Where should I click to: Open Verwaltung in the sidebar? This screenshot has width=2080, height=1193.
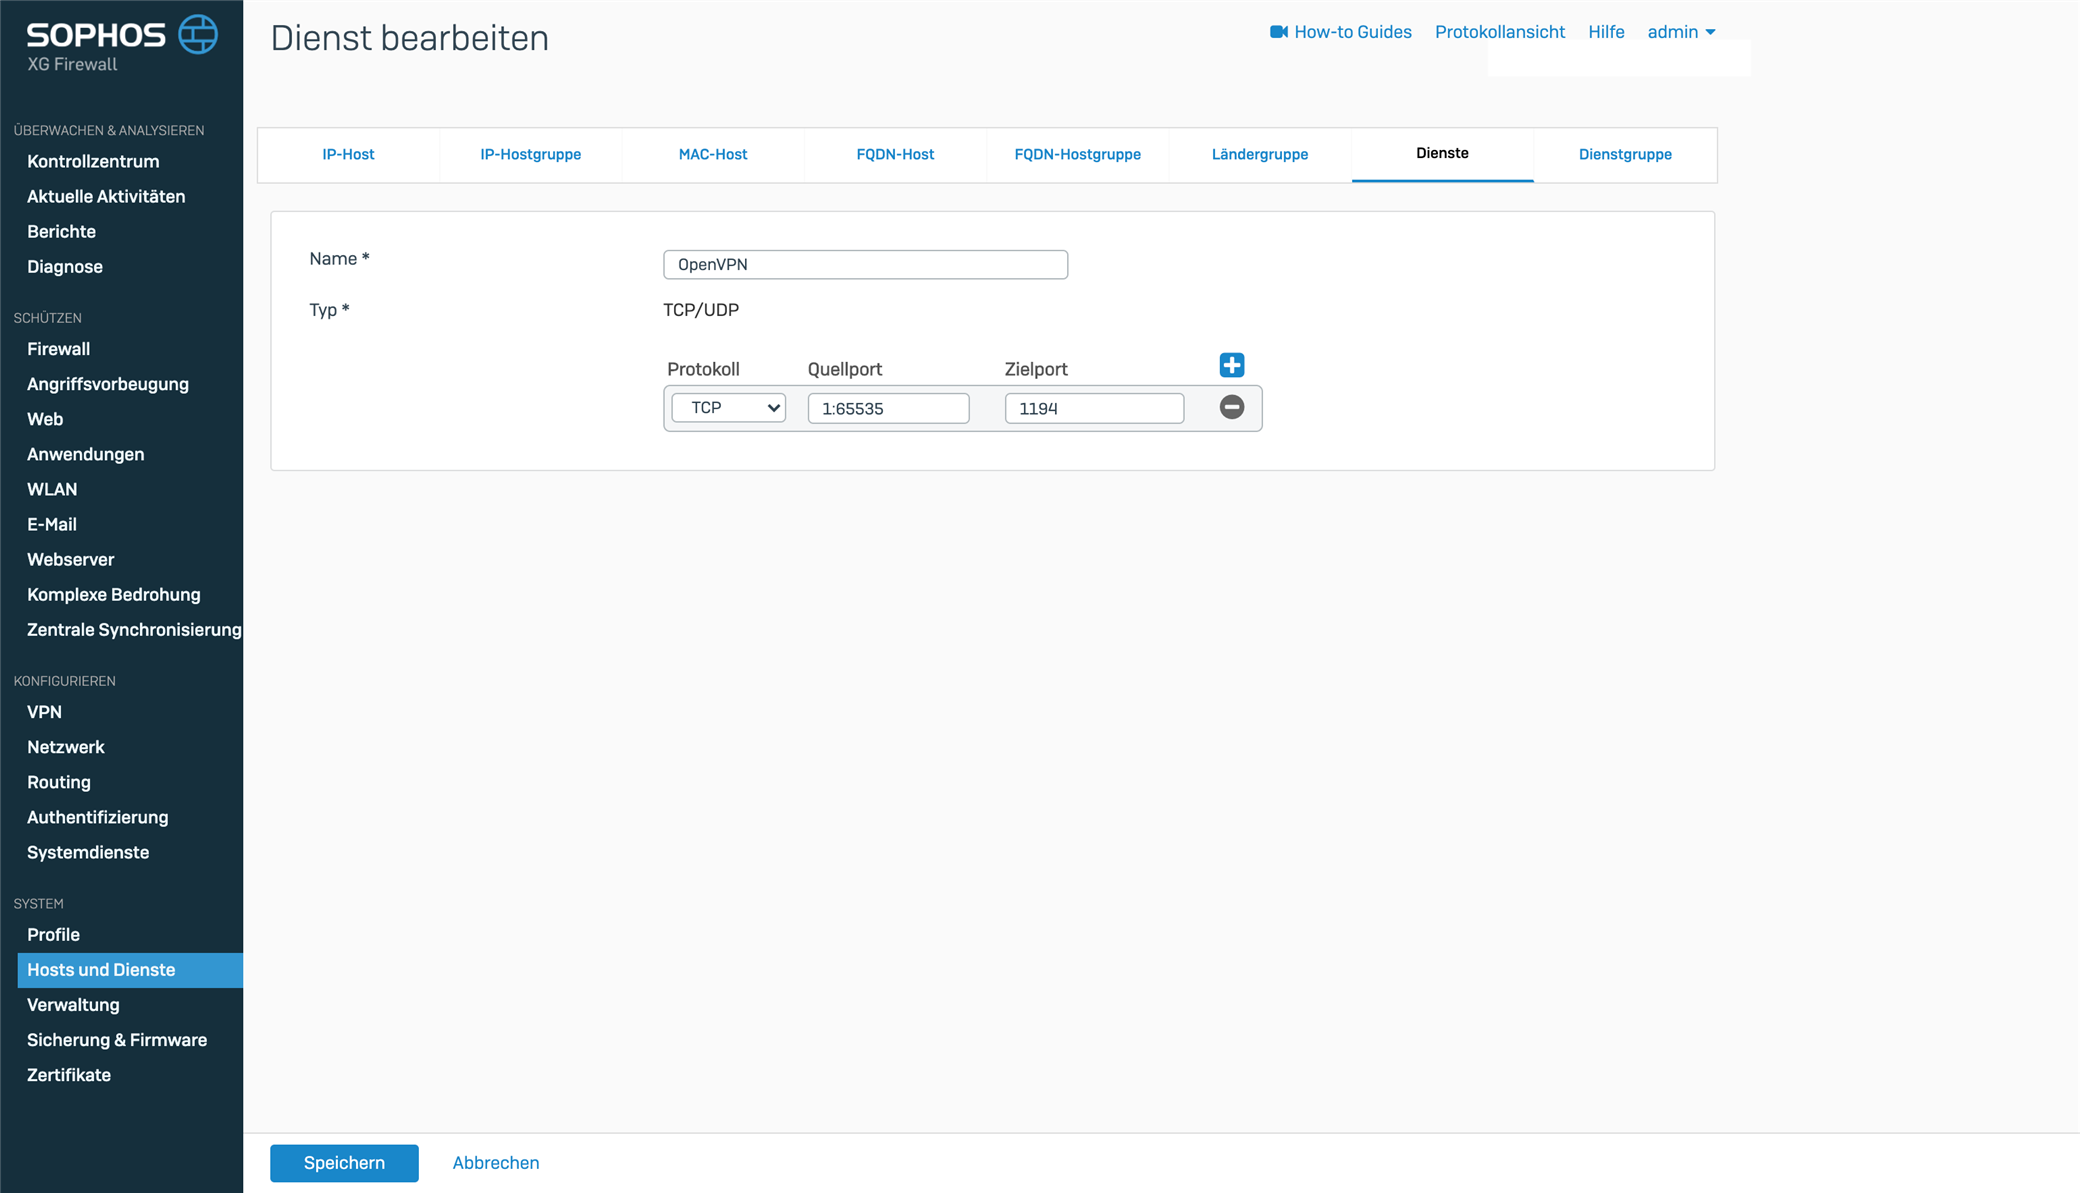pyautogui.click(x=73, y=1005)
